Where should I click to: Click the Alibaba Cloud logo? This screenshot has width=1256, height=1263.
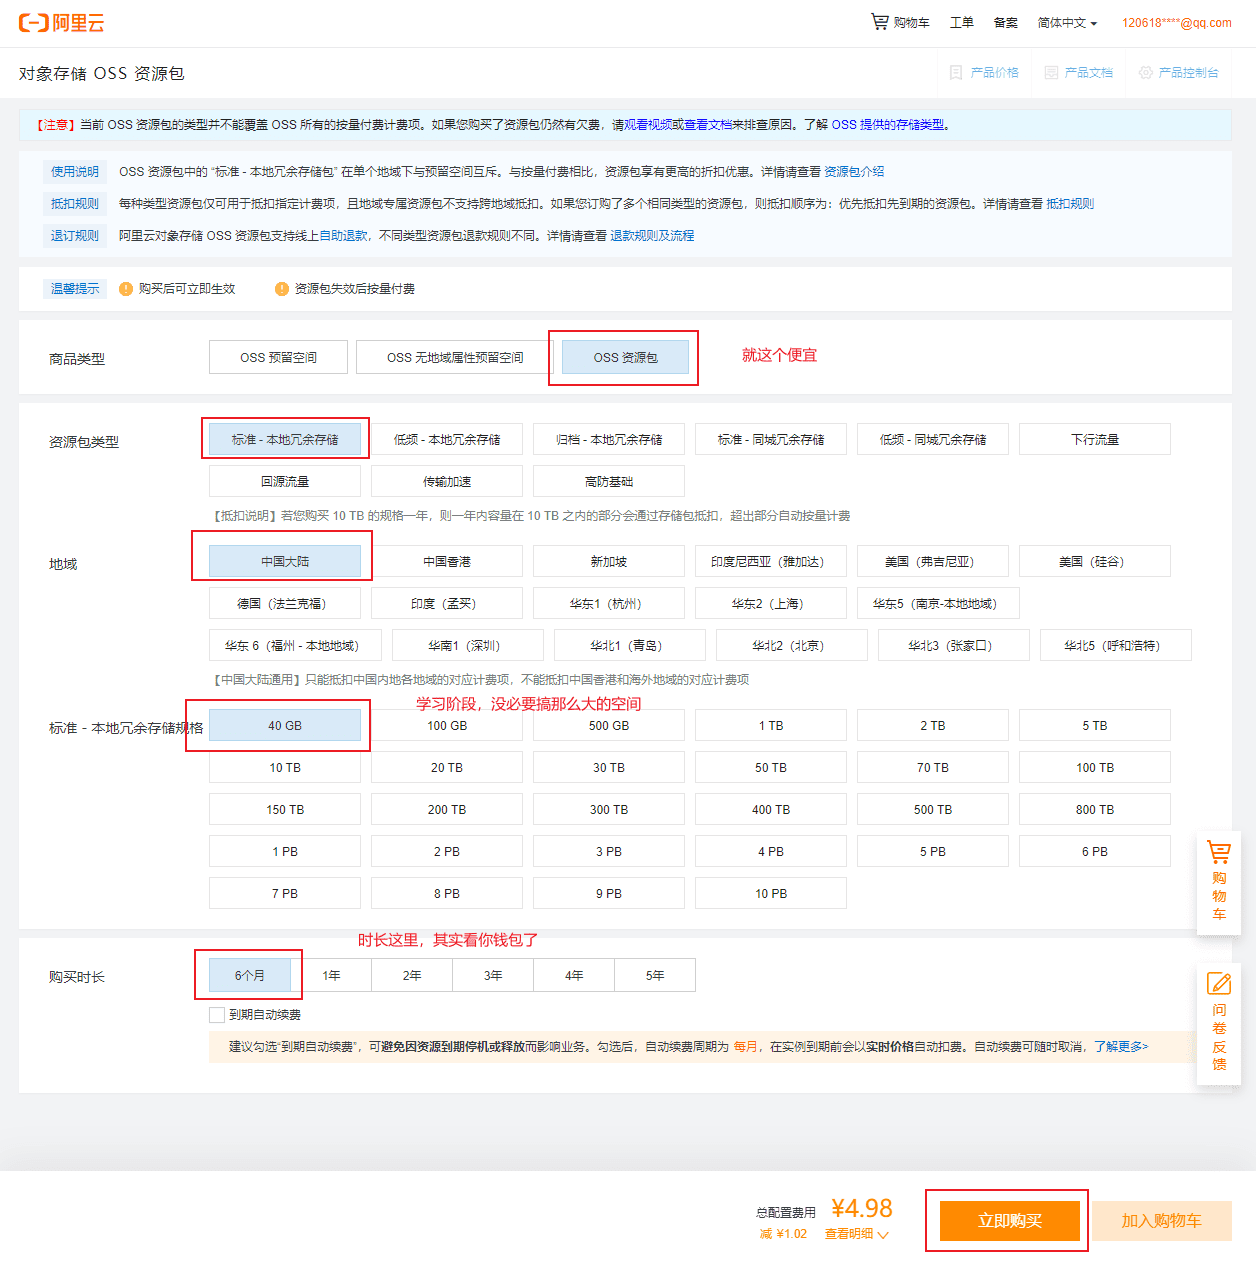click(x=62, y=23)
